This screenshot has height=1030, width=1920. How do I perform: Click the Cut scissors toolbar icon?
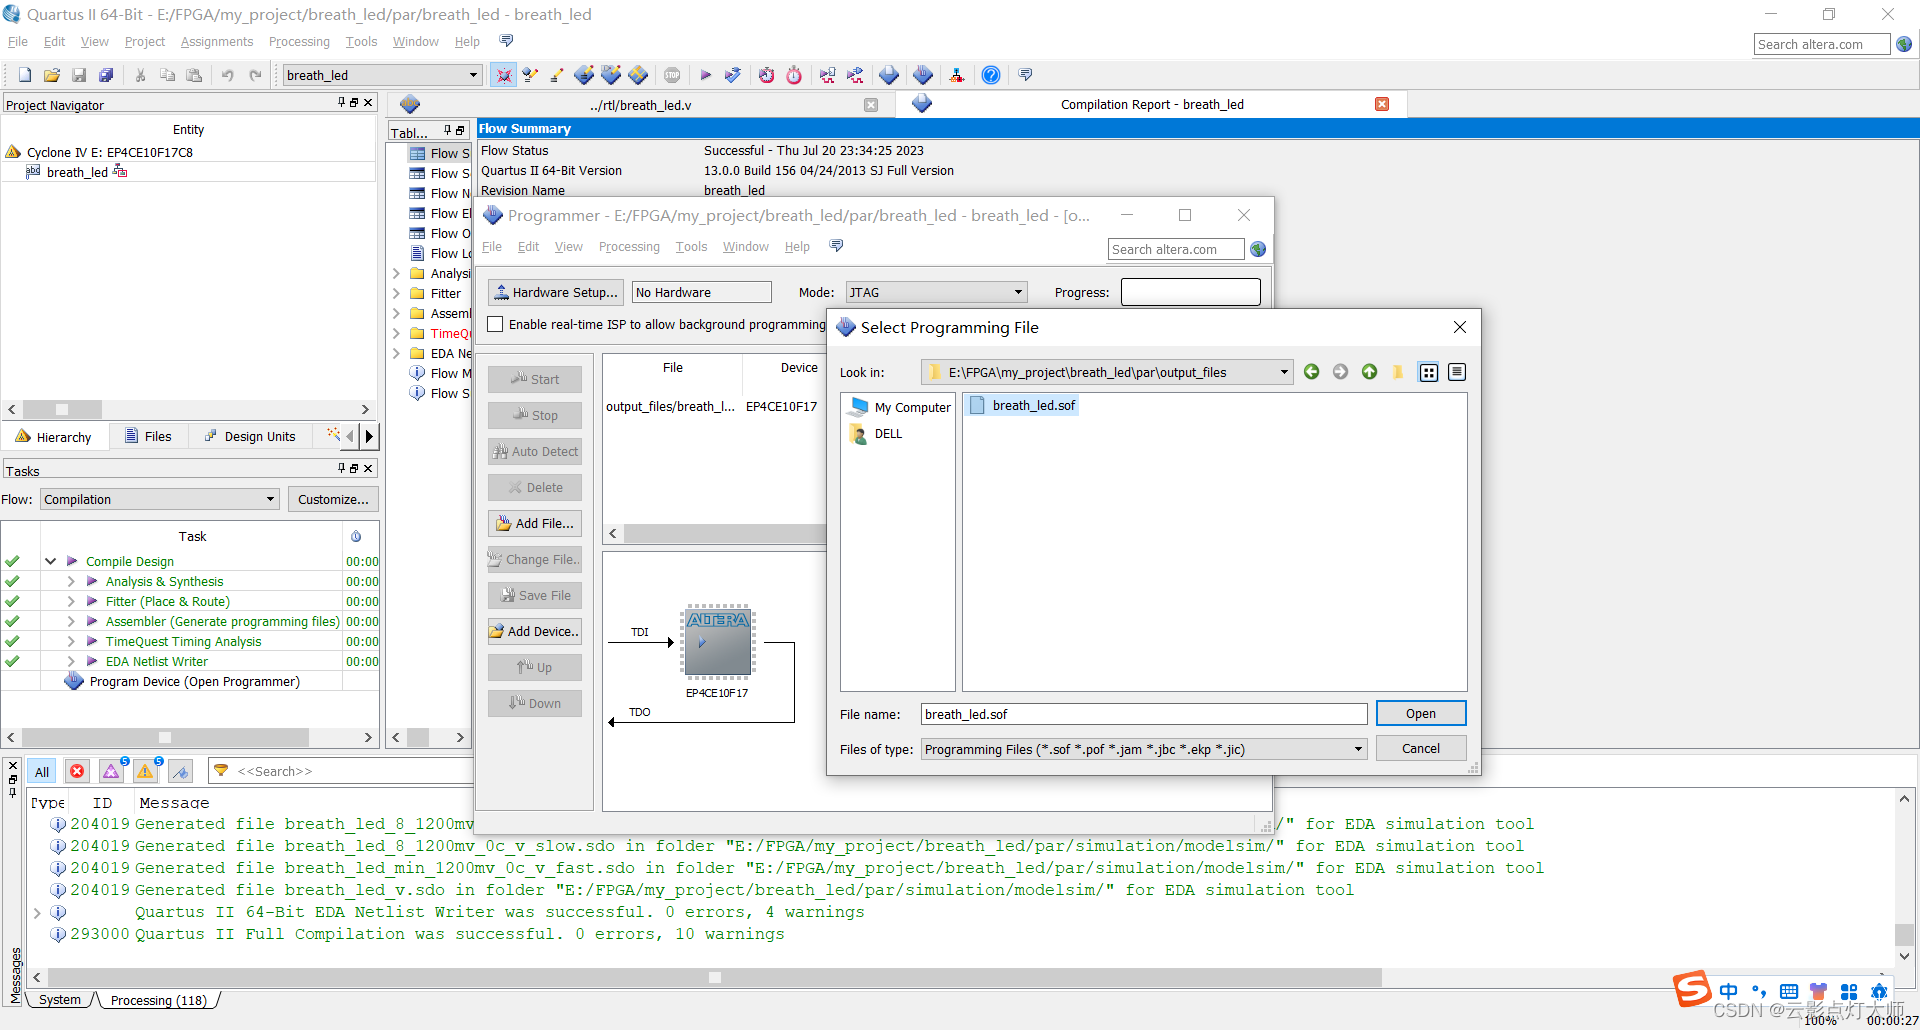(x=140, y=75)
